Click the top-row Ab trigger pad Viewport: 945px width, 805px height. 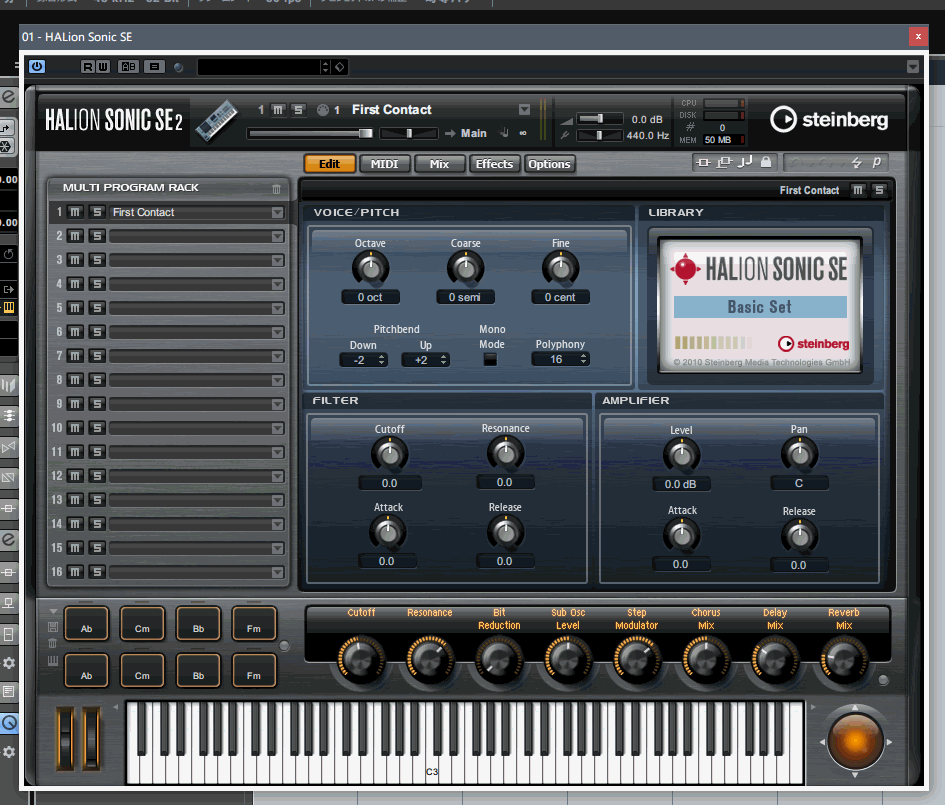(x=86, y=624)
